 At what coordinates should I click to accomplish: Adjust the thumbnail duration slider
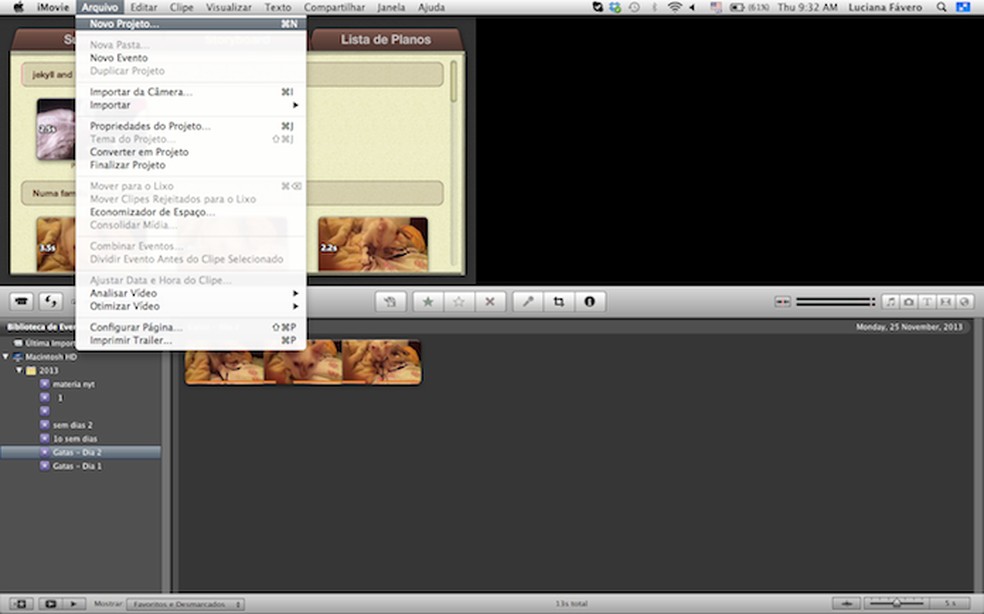pyautogui.click(x=896, y=604)
